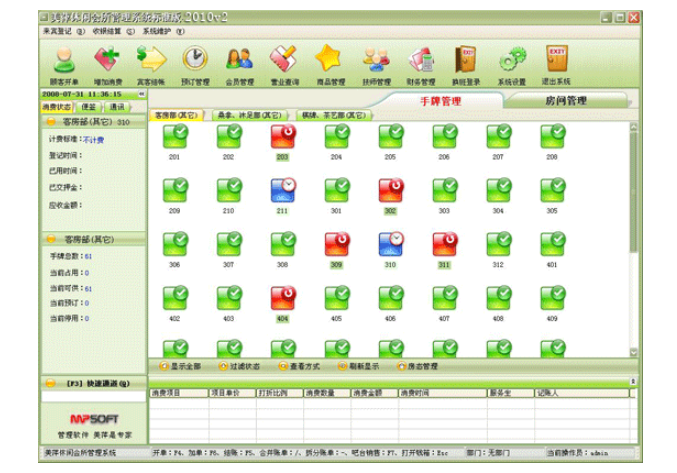
Task: Open 会员管理 members icon
Action: [239, 63]
